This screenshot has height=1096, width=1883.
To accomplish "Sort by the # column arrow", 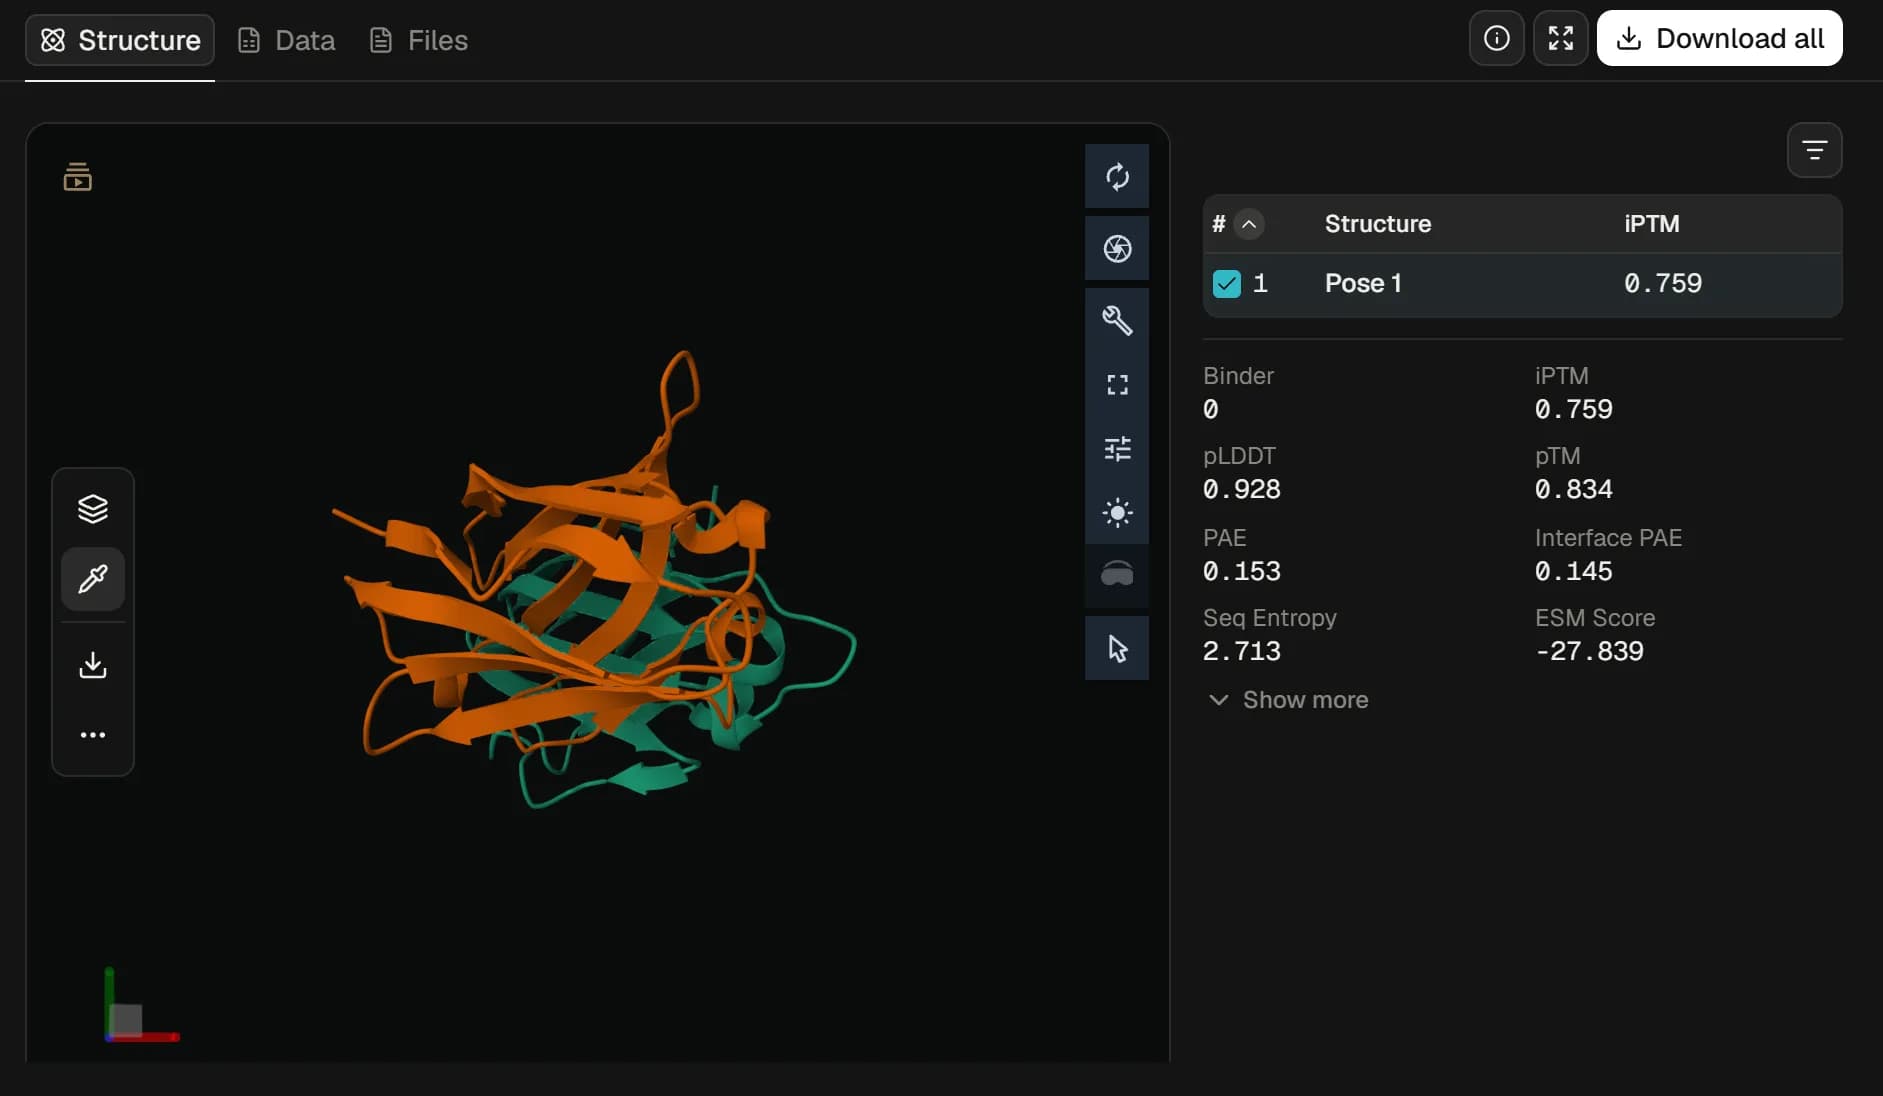I will pyautogui.click(x=1249, y=224).
